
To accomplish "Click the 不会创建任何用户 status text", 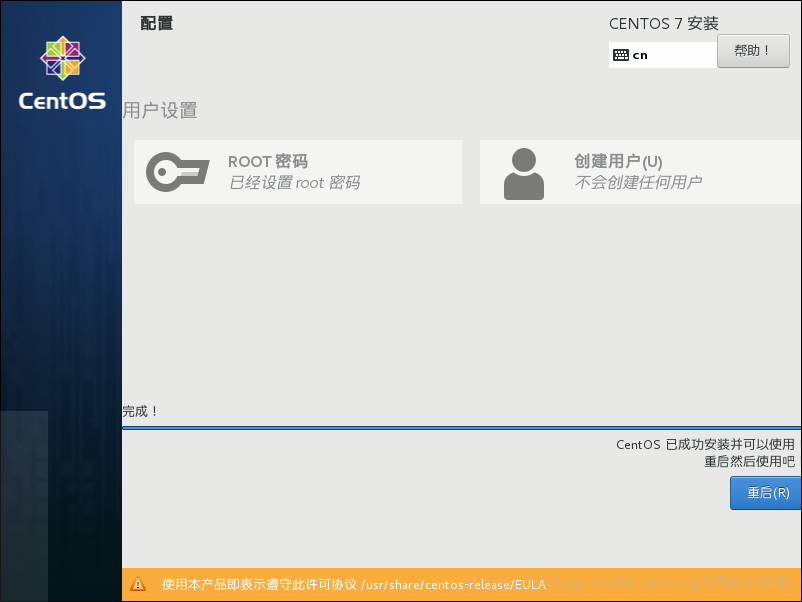I will click(638, 182).
